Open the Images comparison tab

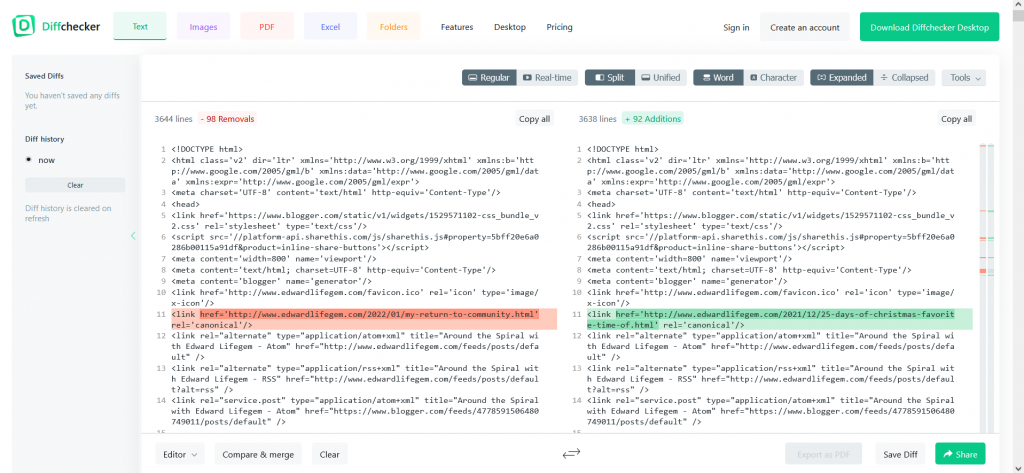(x=203, y=27)
